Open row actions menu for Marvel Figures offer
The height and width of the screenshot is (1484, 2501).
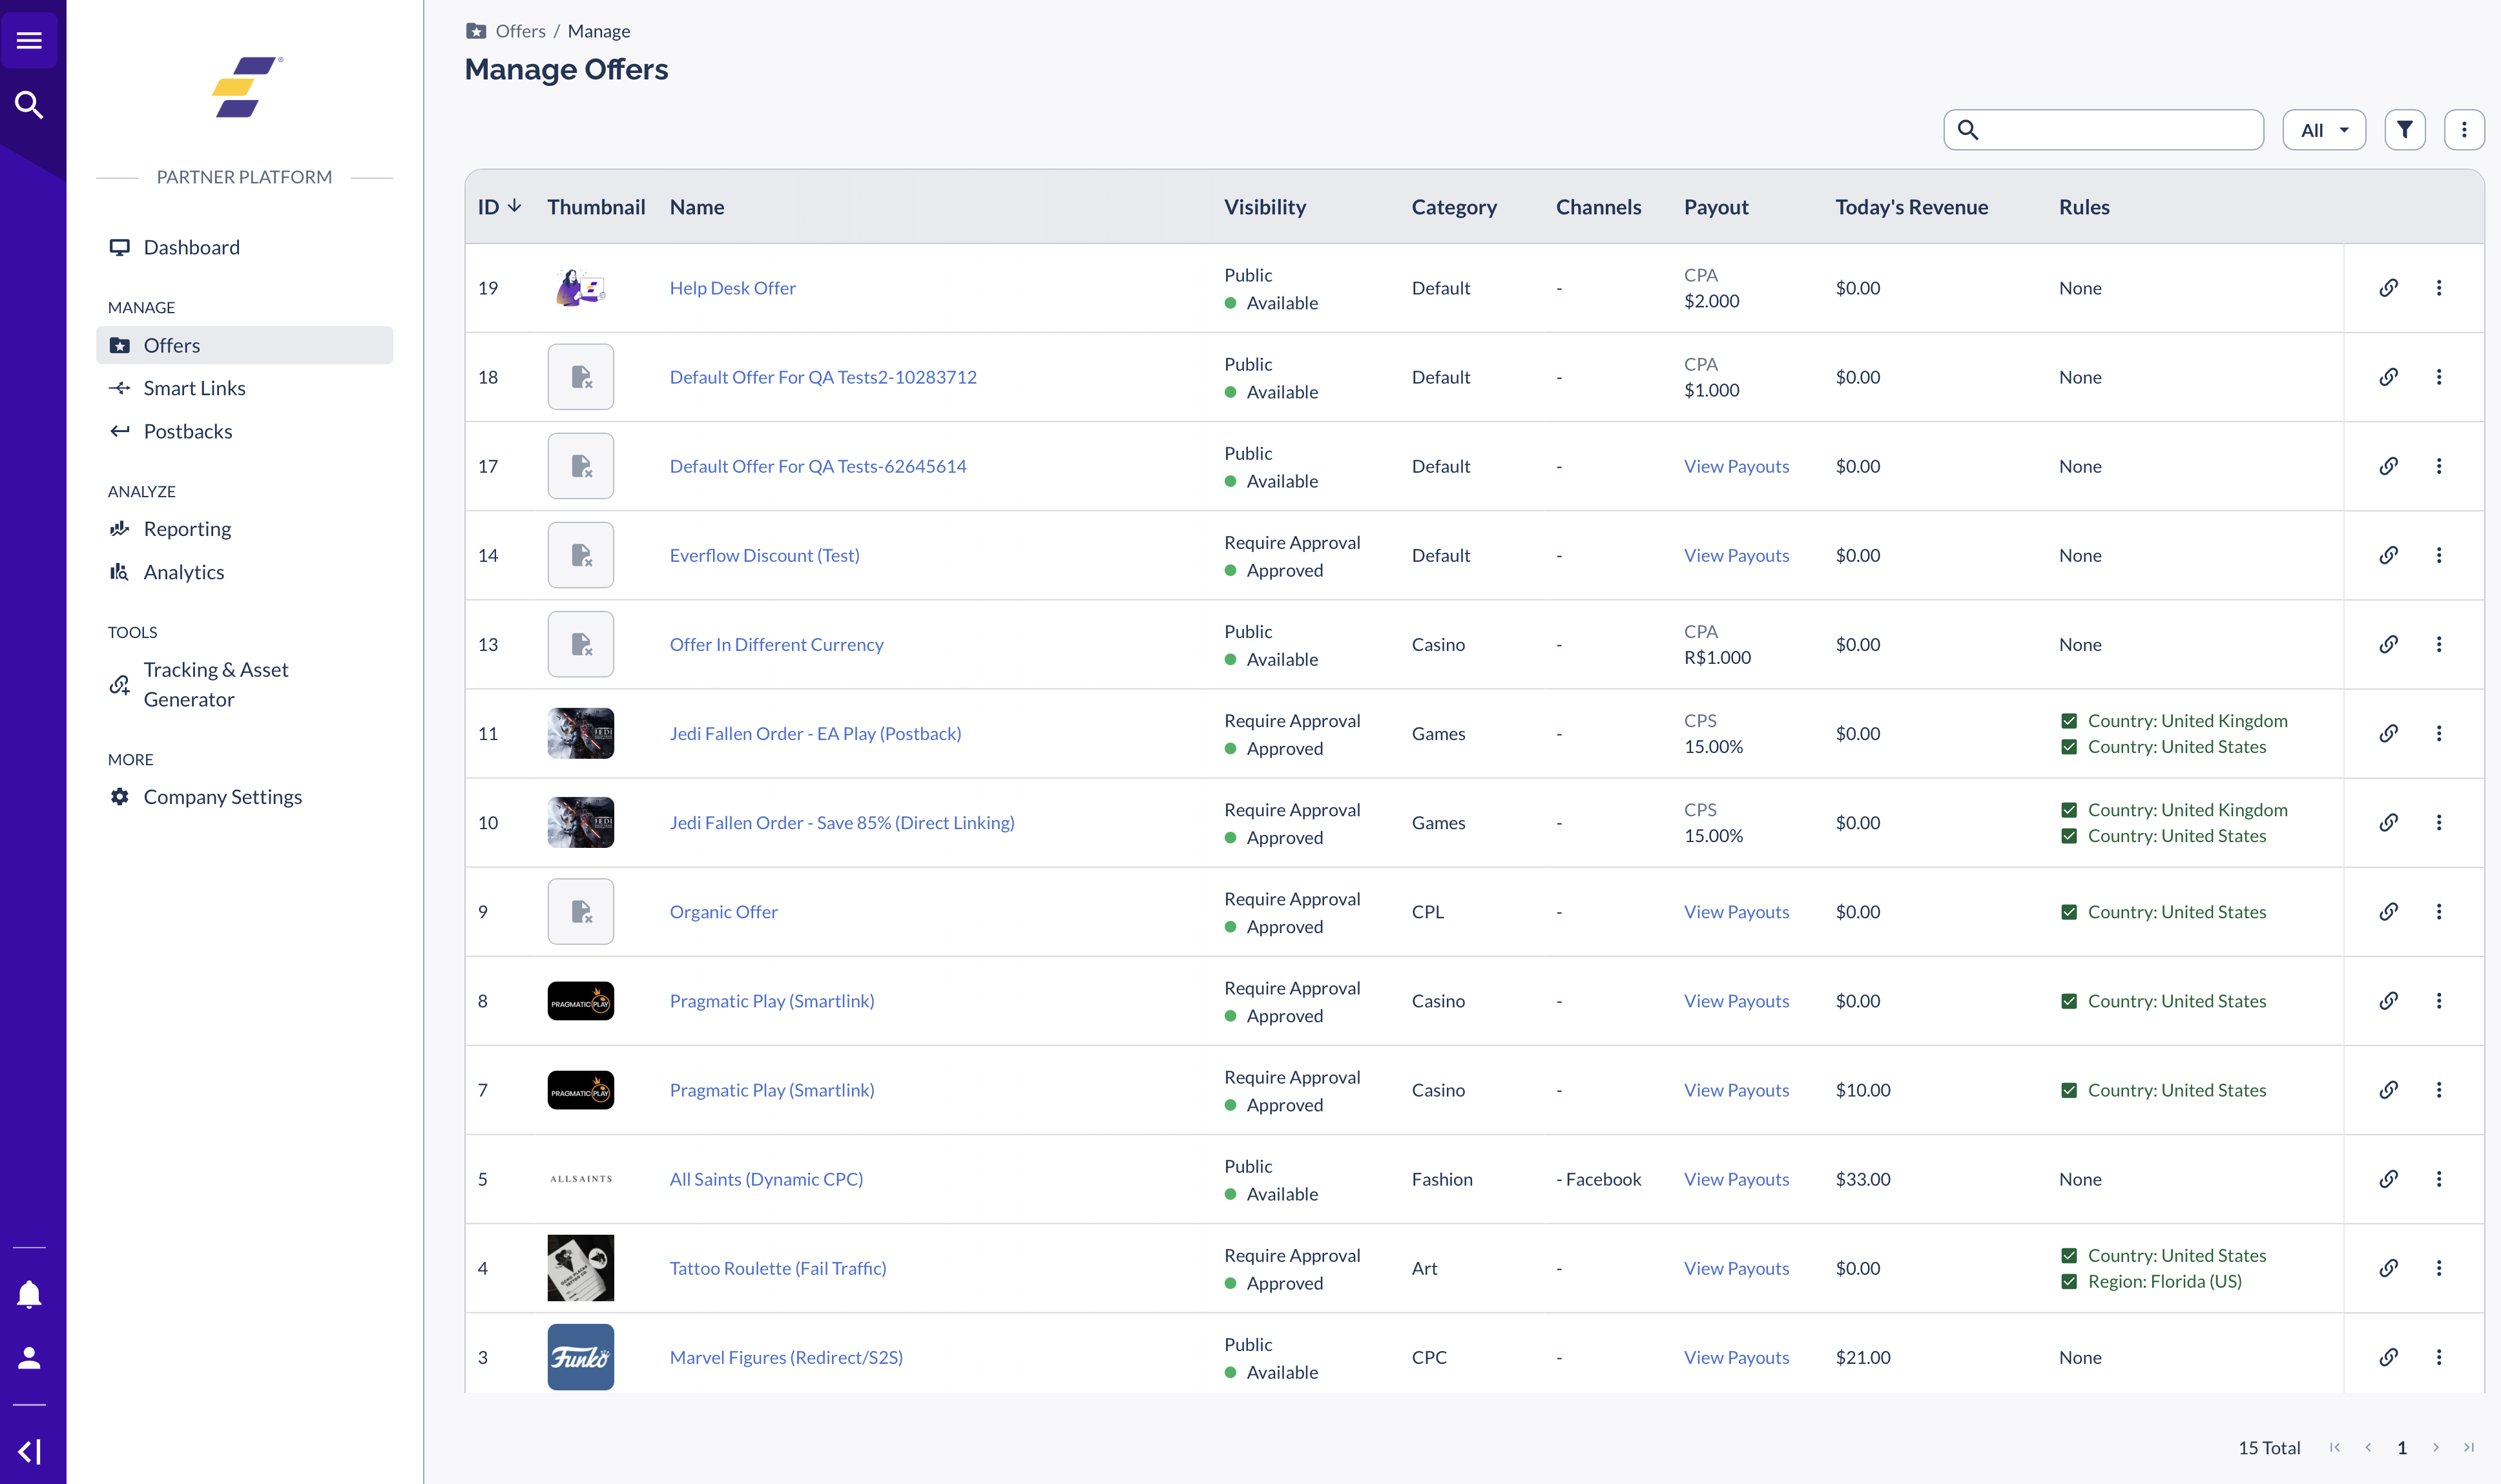tap(2439, 1357)
